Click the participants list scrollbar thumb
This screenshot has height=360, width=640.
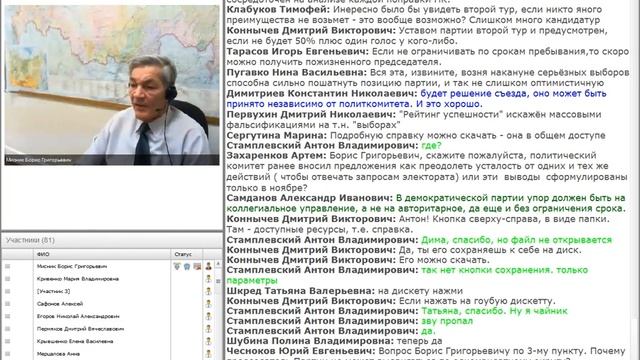218,281
